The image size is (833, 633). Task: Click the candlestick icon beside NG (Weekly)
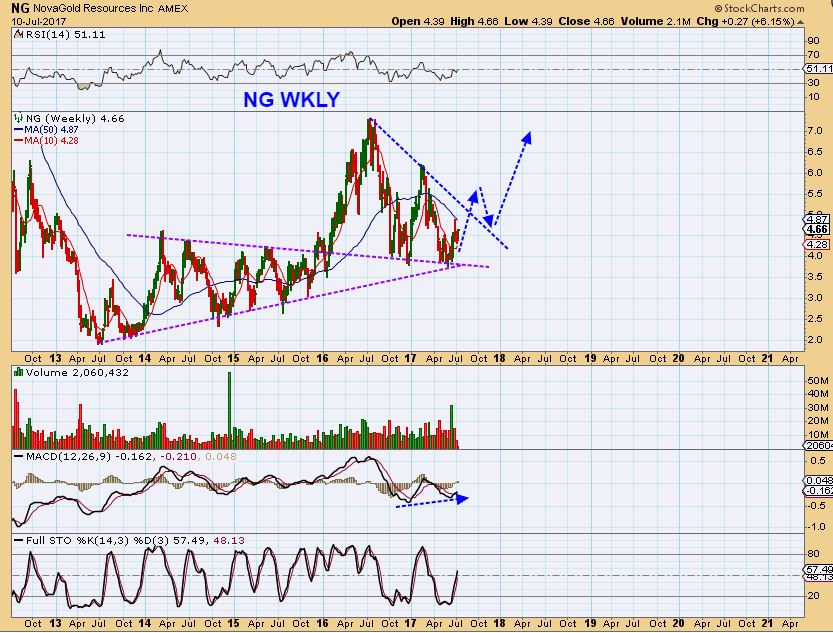pos(19,118)
